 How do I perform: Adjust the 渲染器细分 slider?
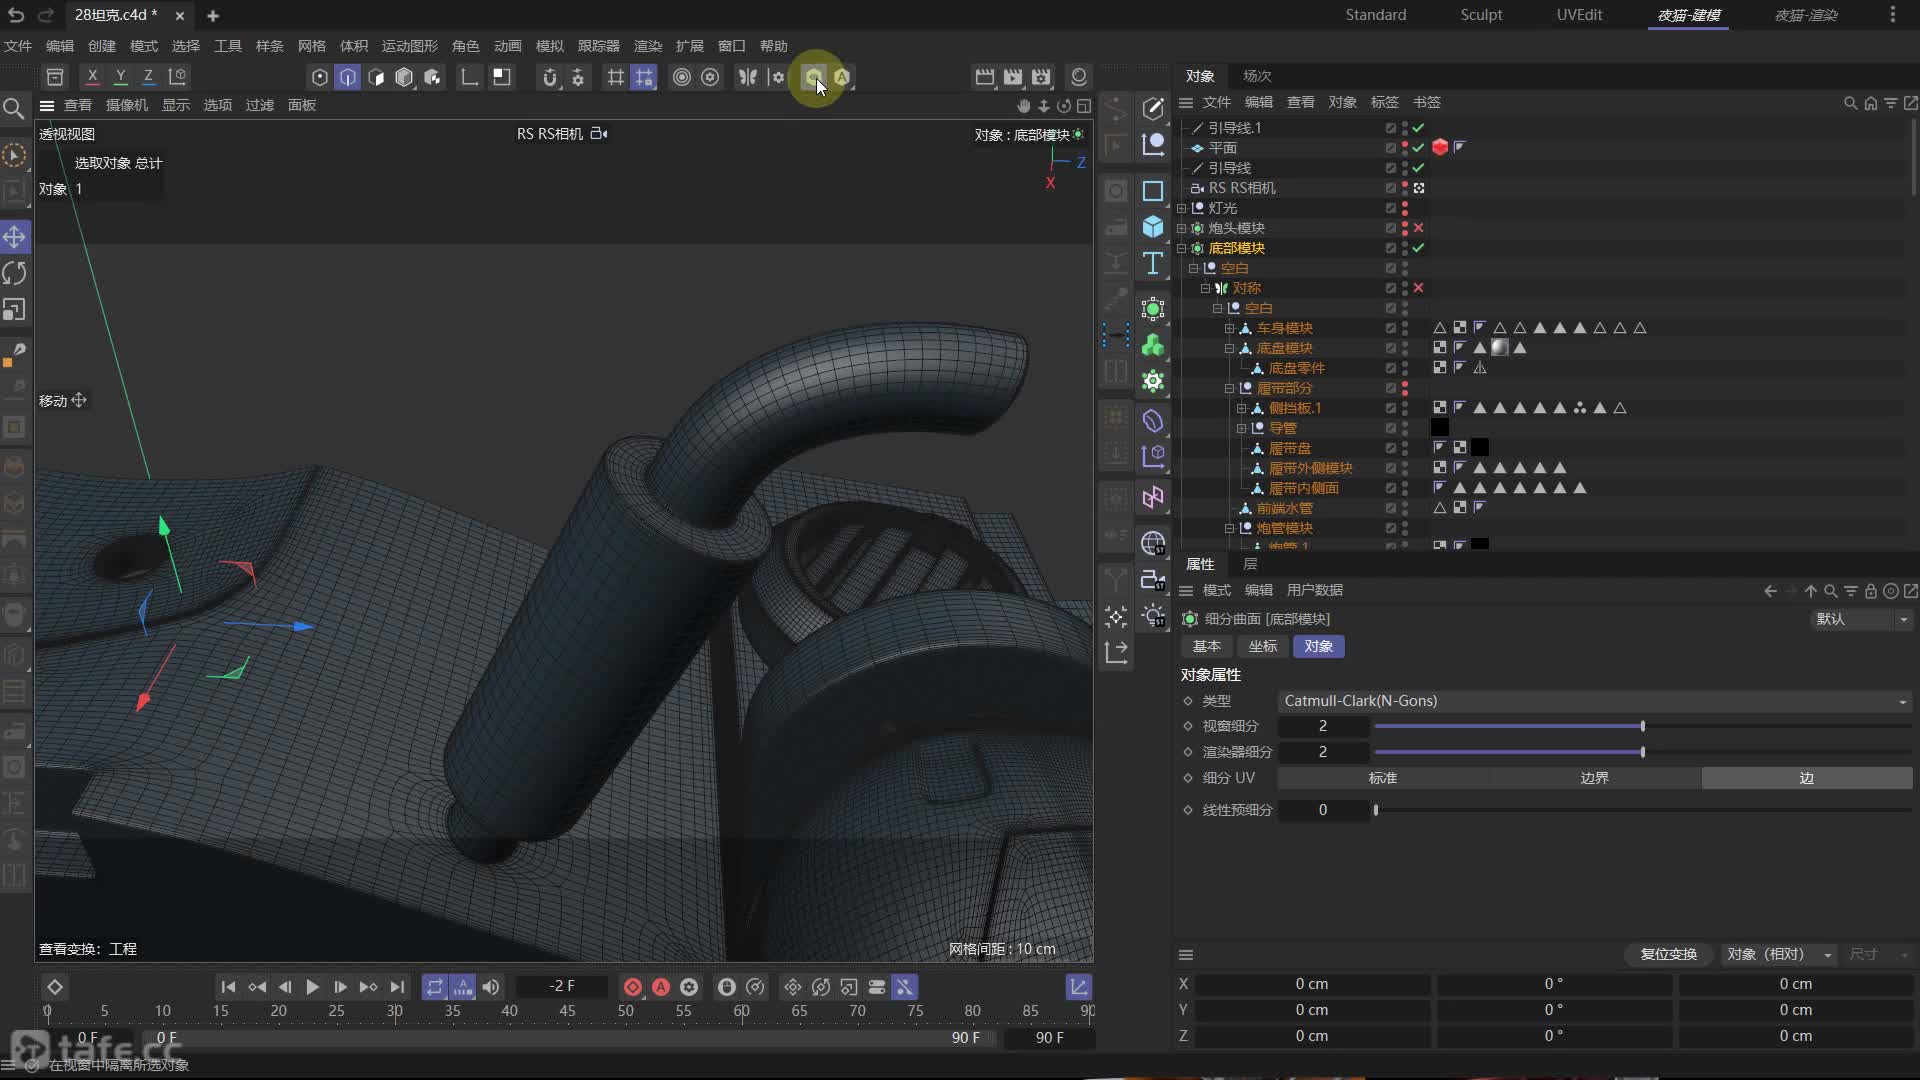pos(1642,752)
